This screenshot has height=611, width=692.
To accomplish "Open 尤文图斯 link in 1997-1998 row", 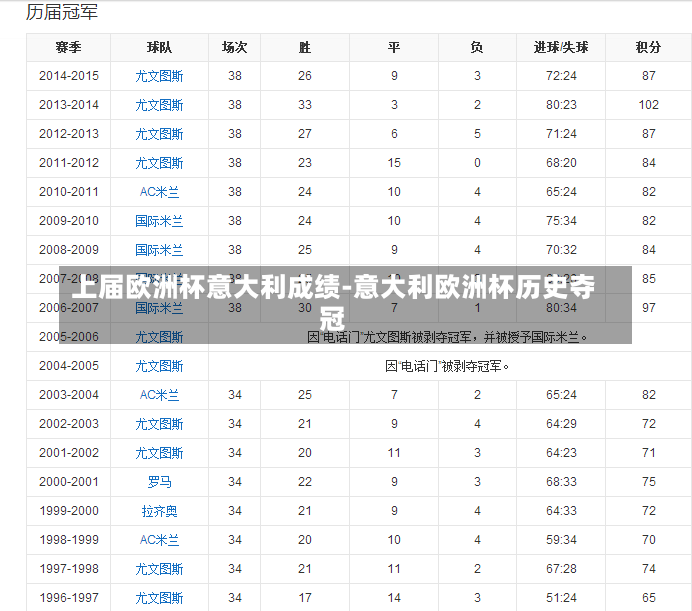I will click(x=159, y=569).
